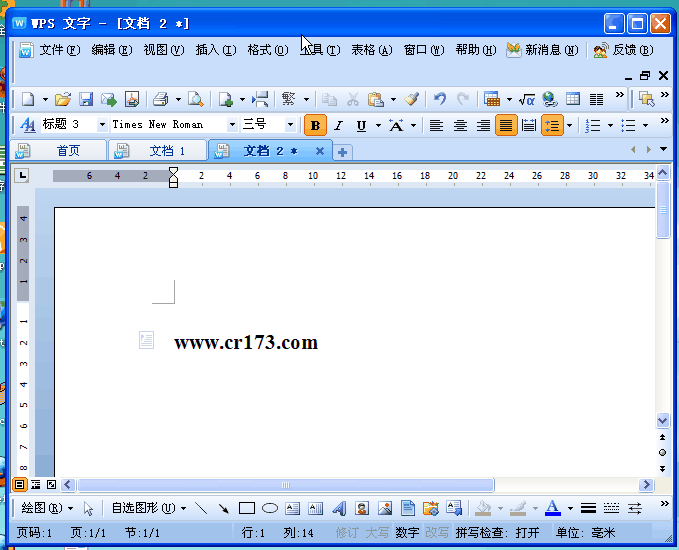
Task: Insert picture from file icon
Action: coord(385,508)
